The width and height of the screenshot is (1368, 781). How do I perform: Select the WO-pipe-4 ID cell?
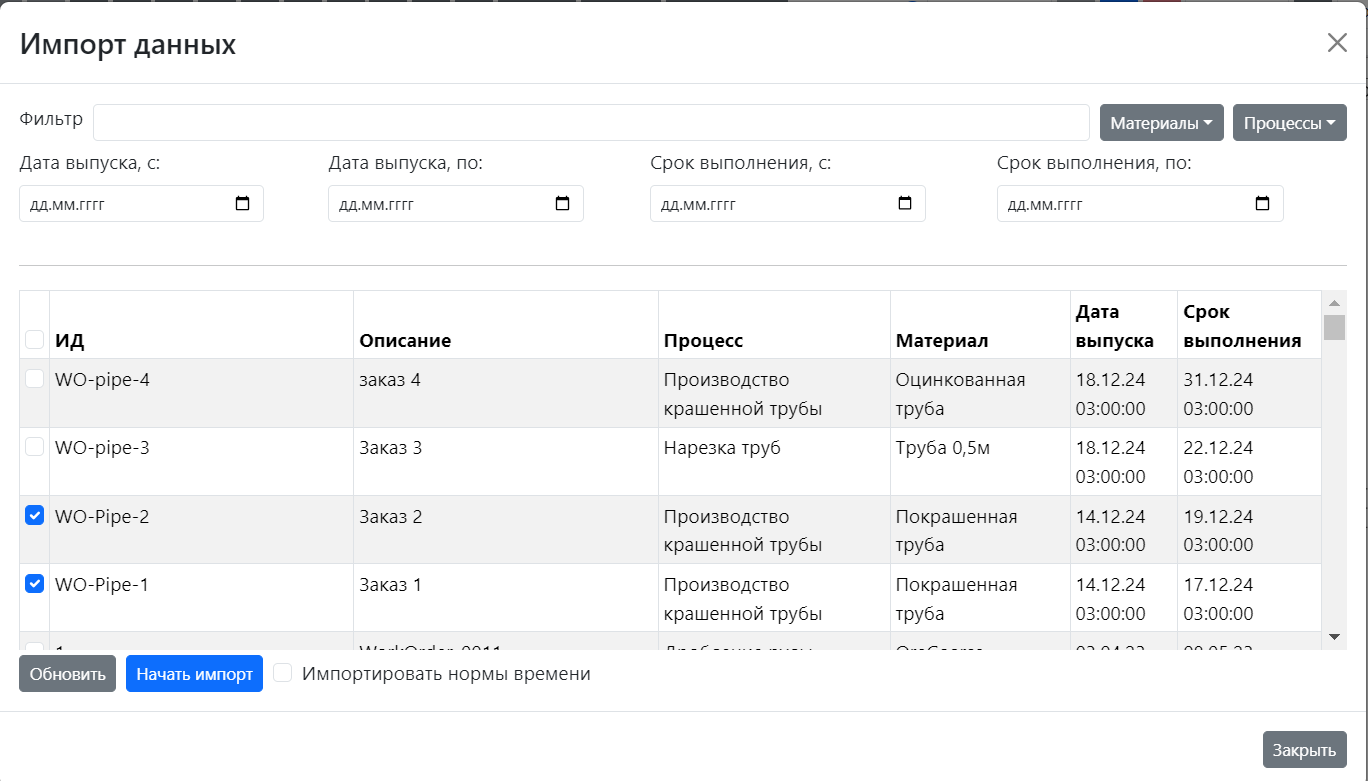[202, 393]
